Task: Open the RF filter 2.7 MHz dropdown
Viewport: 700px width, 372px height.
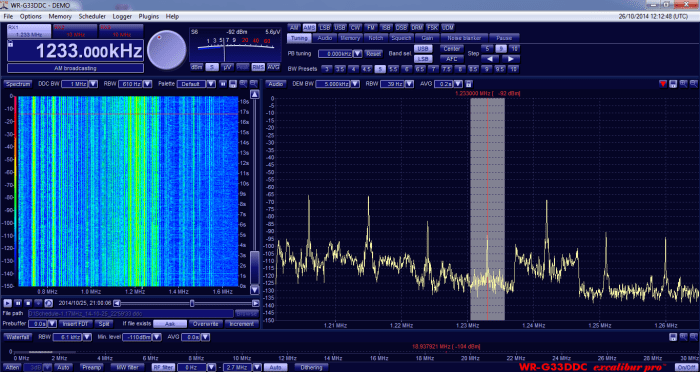Action: (x=257, y=368)
